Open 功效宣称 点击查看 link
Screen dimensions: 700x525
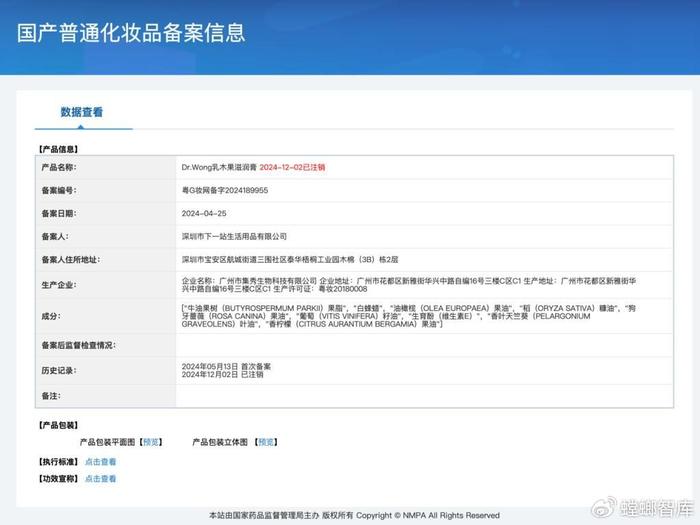(x=100, y=479)
